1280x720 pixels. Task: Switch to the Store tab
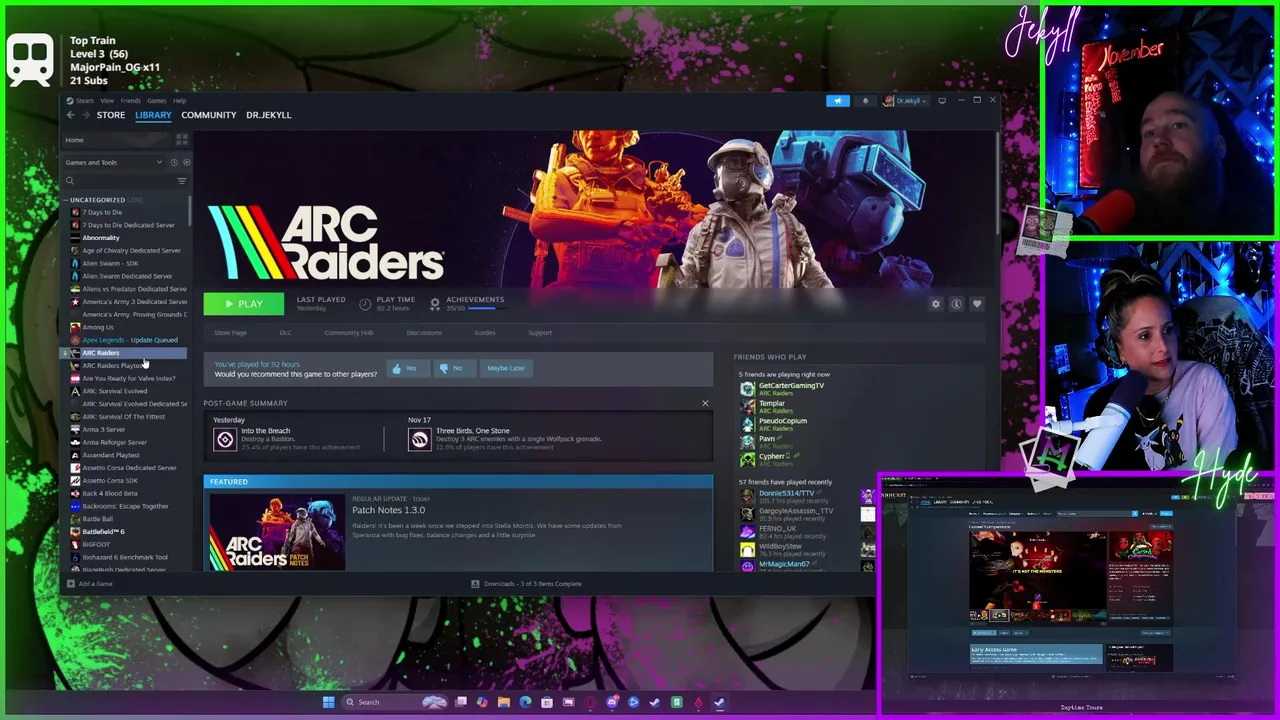(111, 115)
